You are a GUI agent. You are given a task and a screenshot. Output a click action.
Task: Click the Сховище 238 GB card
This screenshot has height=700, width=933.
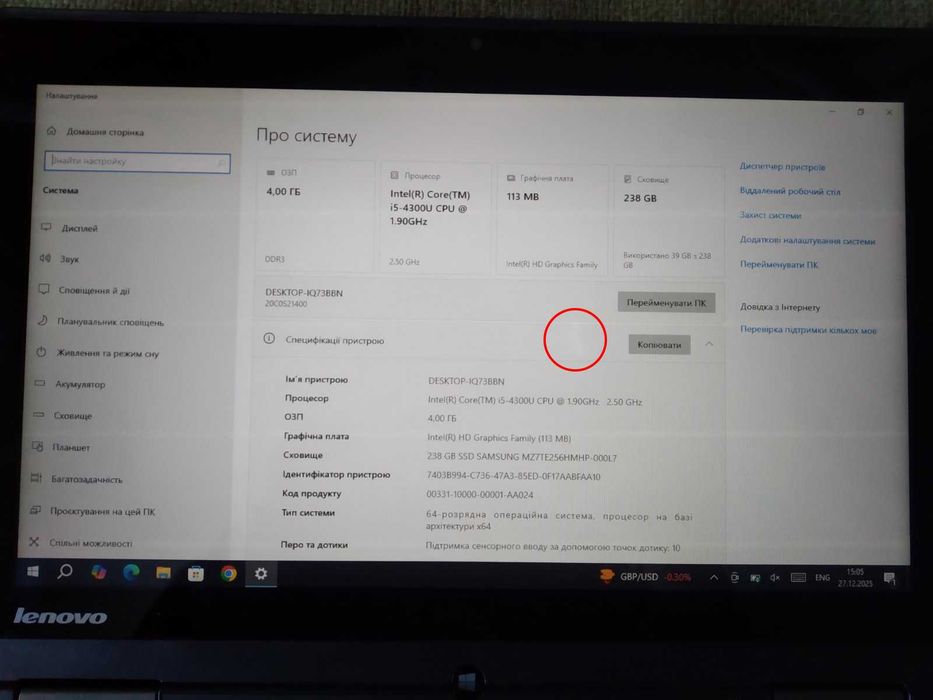click(x=668, y=222)
